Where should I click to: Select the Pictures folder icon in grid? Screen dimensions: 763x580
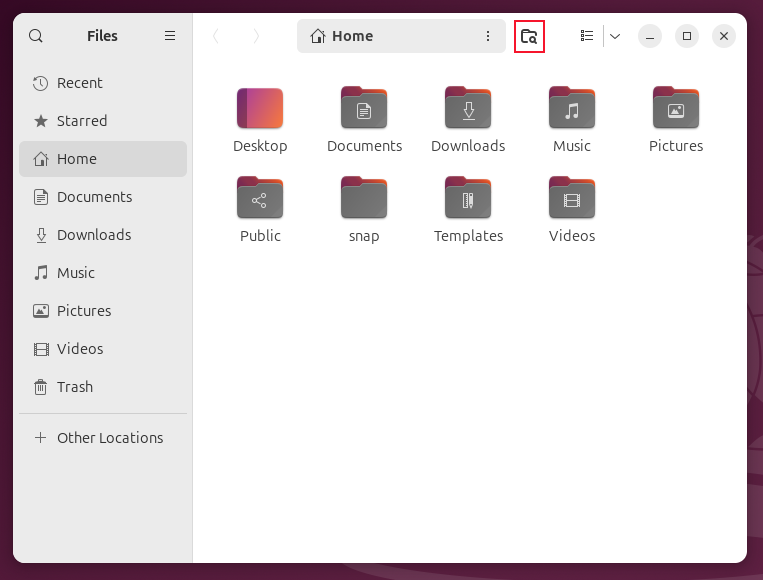676,108
